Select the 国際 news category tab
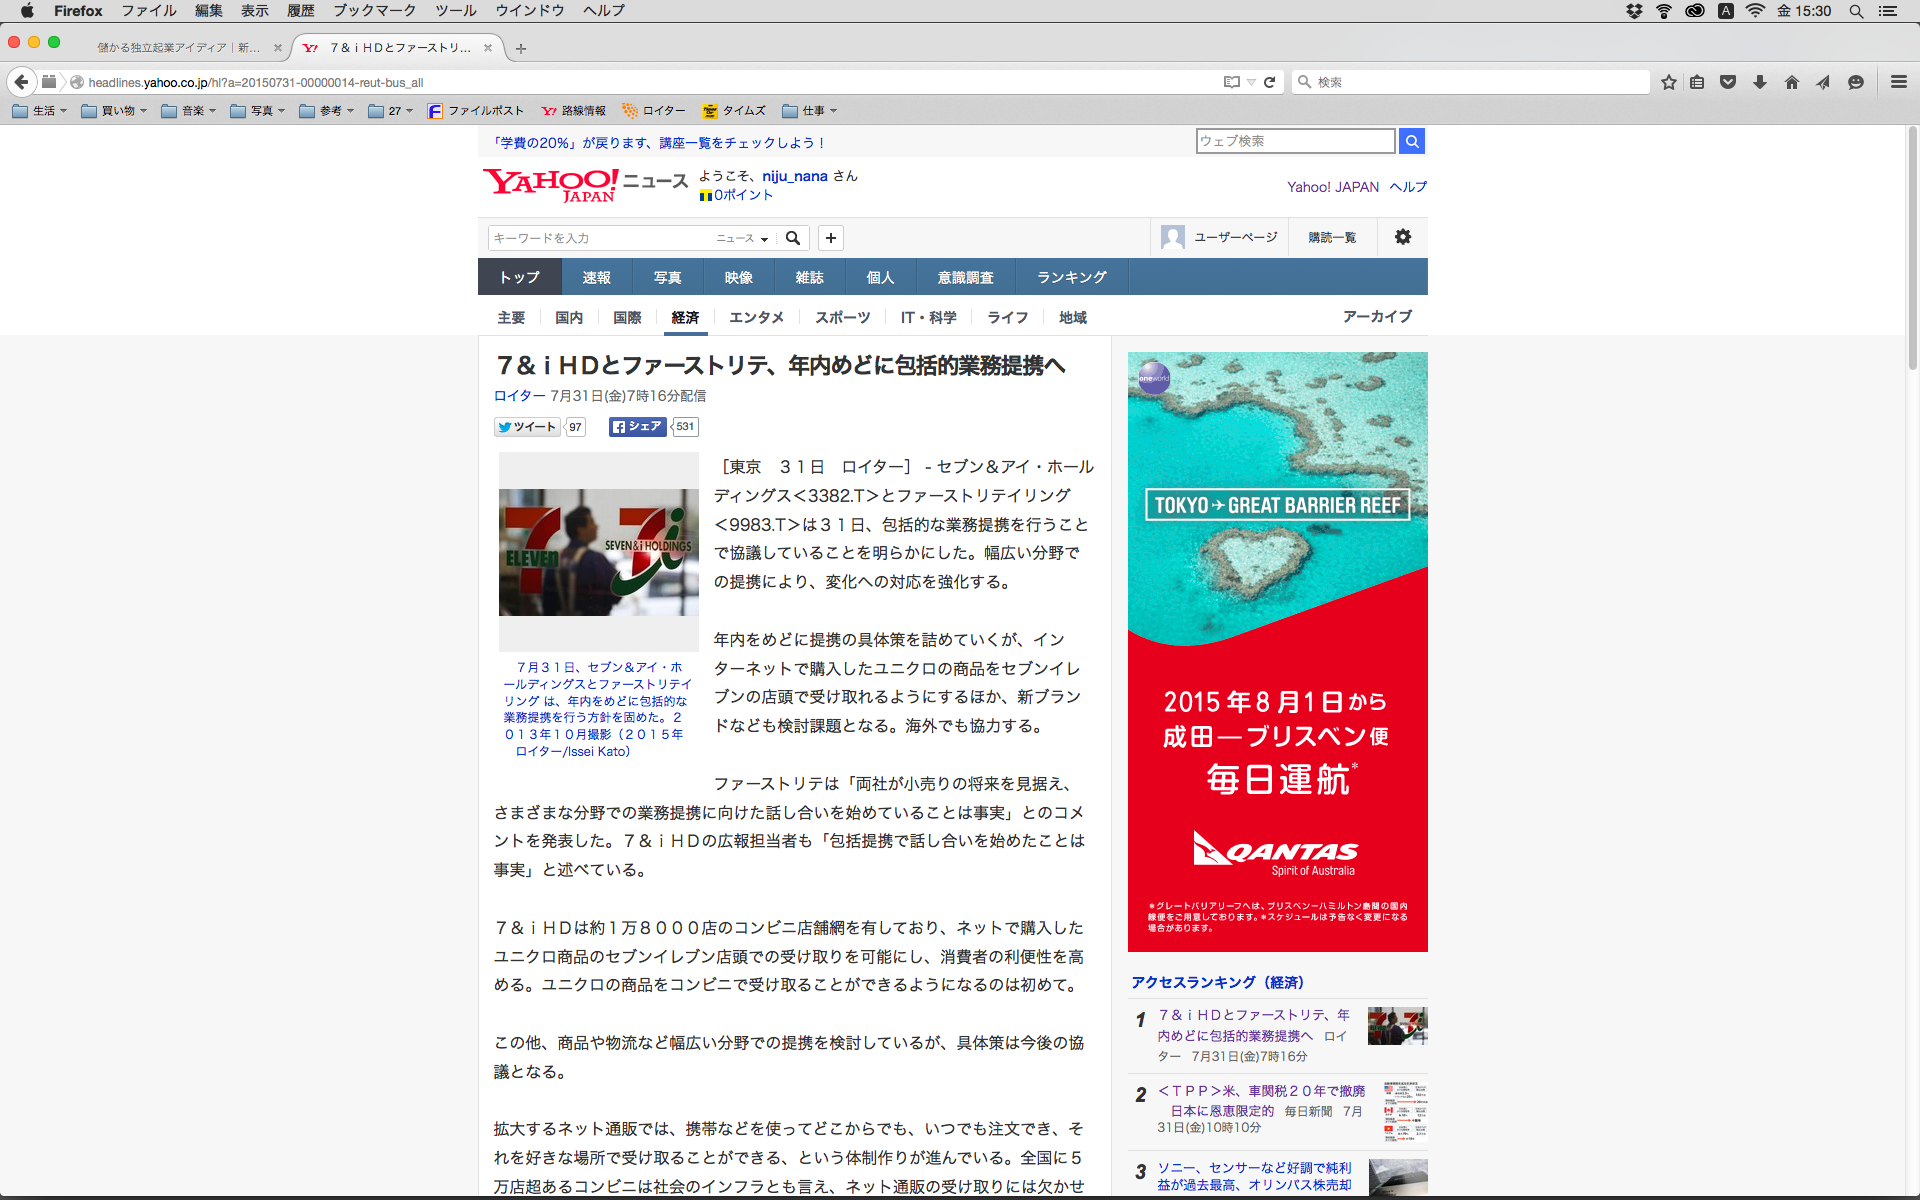 pos(627,317)
